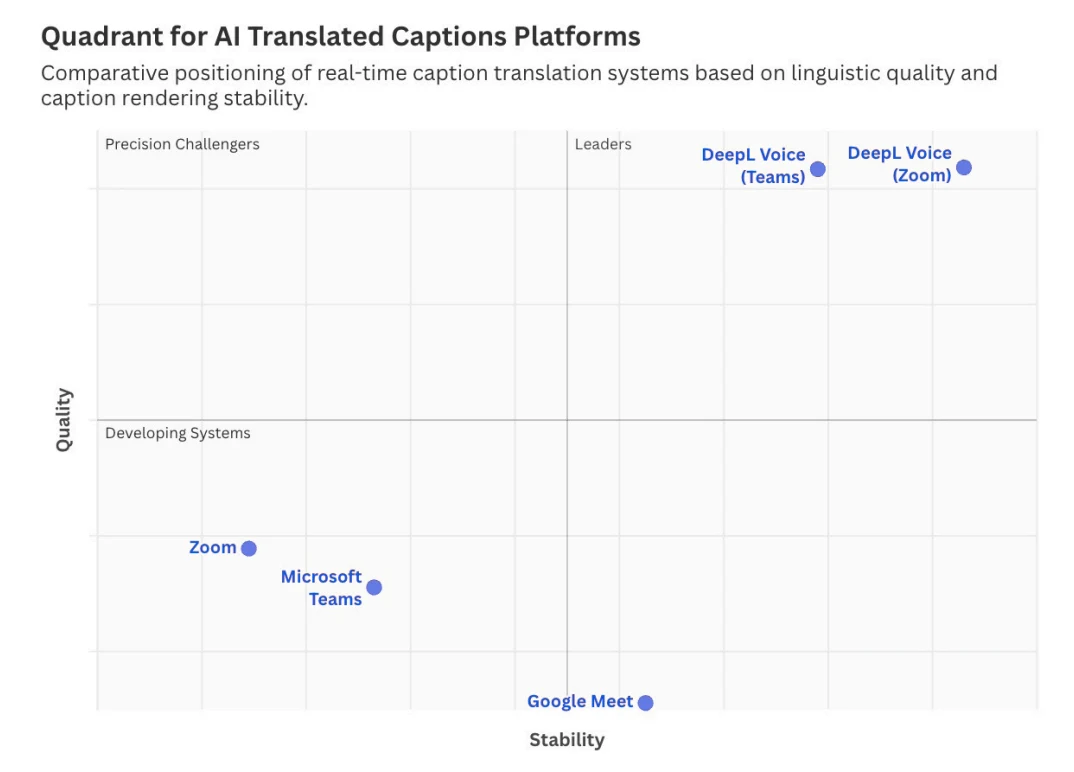
Task: Click the chart subtitle description text
Action: click(519, 86)
